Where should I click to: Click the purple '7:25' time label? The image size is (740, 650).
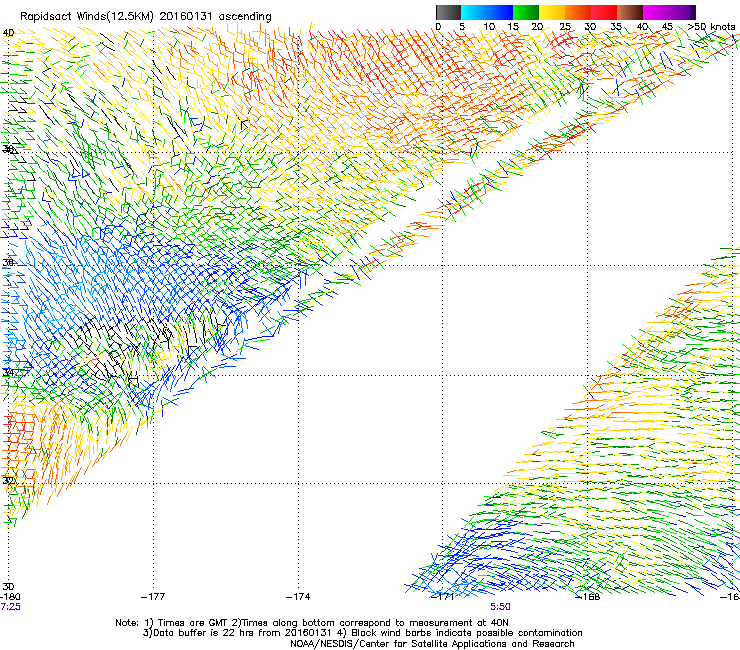(10, 607)
